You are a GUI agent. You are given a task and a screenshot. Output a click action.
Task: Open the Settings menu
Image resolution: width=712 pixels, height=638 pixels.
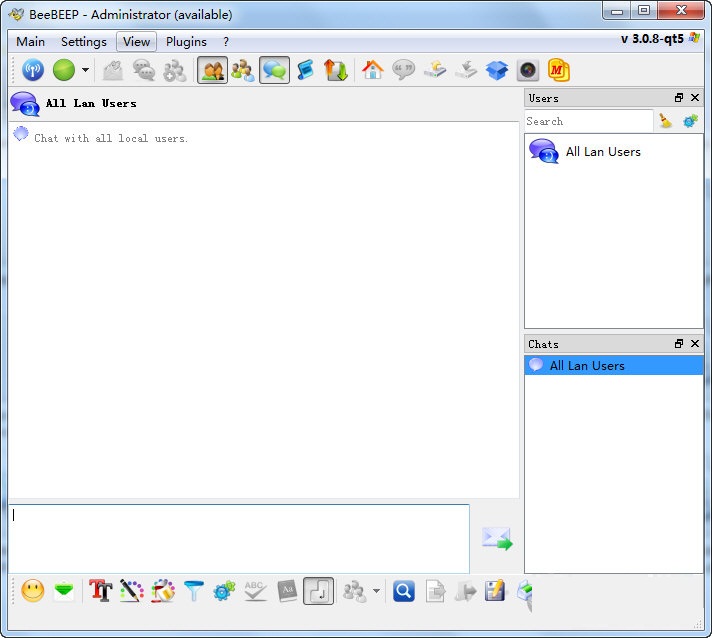tap(83, 42)
